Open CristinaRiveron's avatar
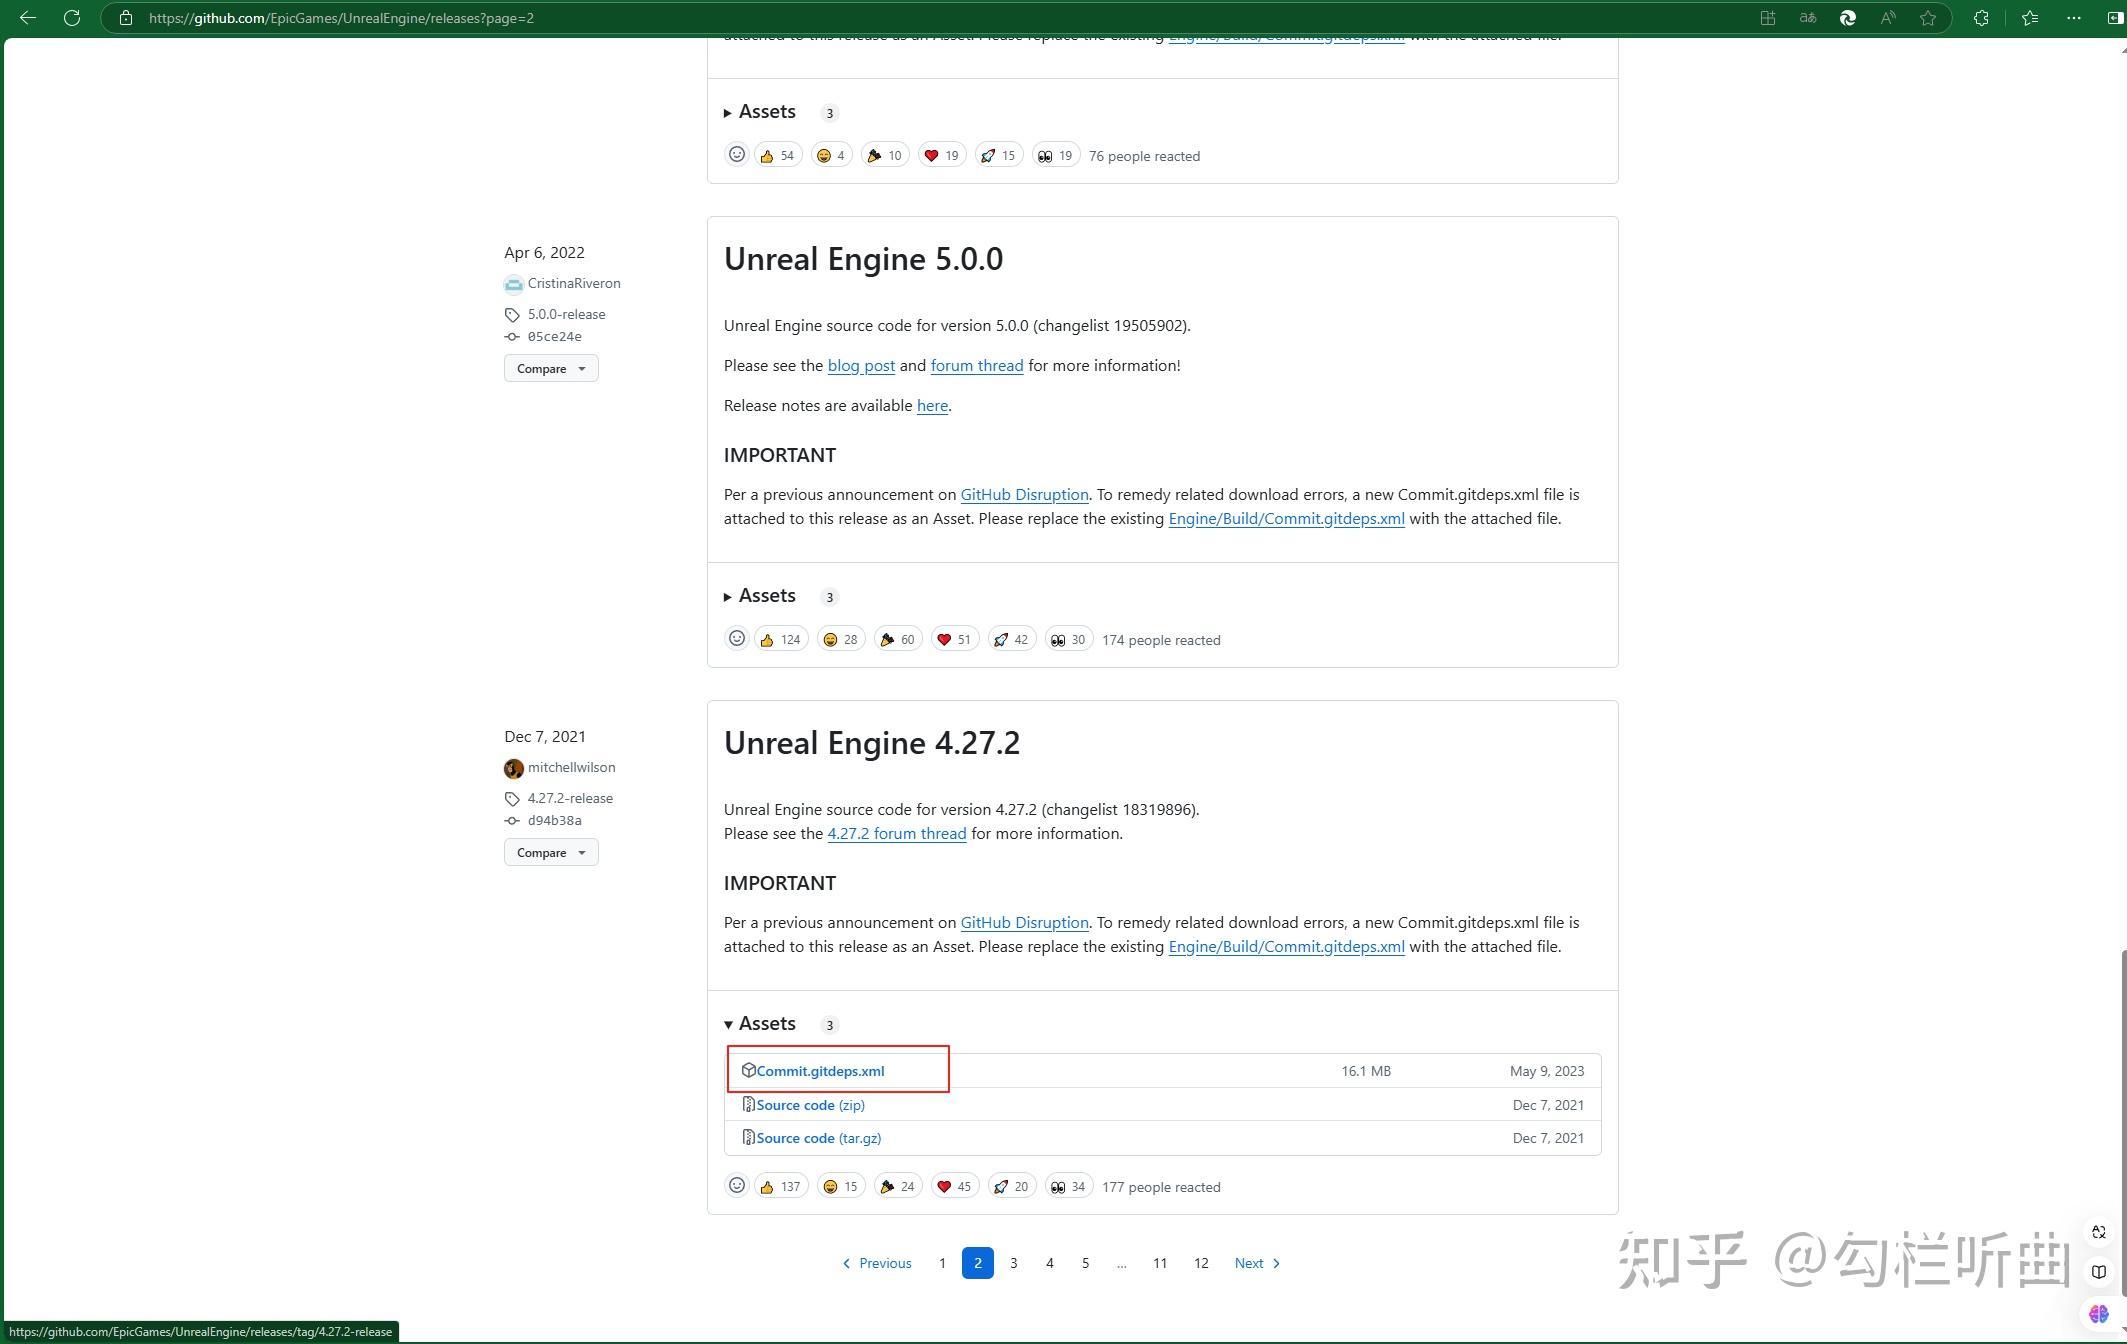This screenshot has height=1344, width=2127. [513, 284]
